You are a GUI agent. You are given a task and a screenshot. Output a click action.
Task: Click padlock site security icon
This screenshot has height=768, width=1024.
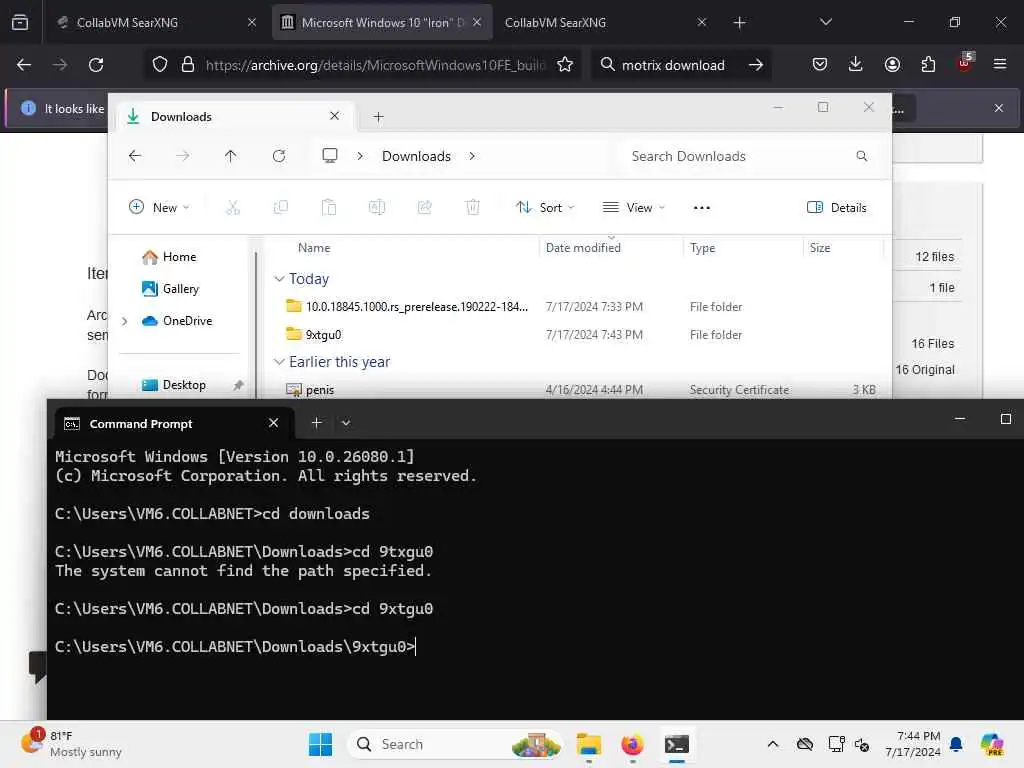click(x=188, y=65)
